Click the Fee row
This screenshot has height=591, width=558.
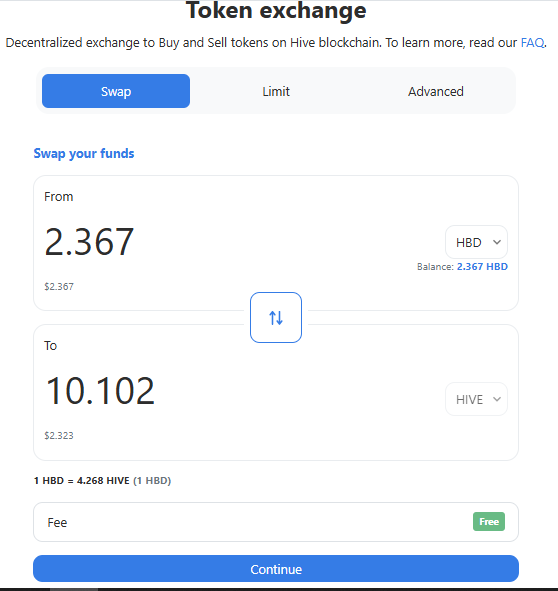(x=276, y=522)
